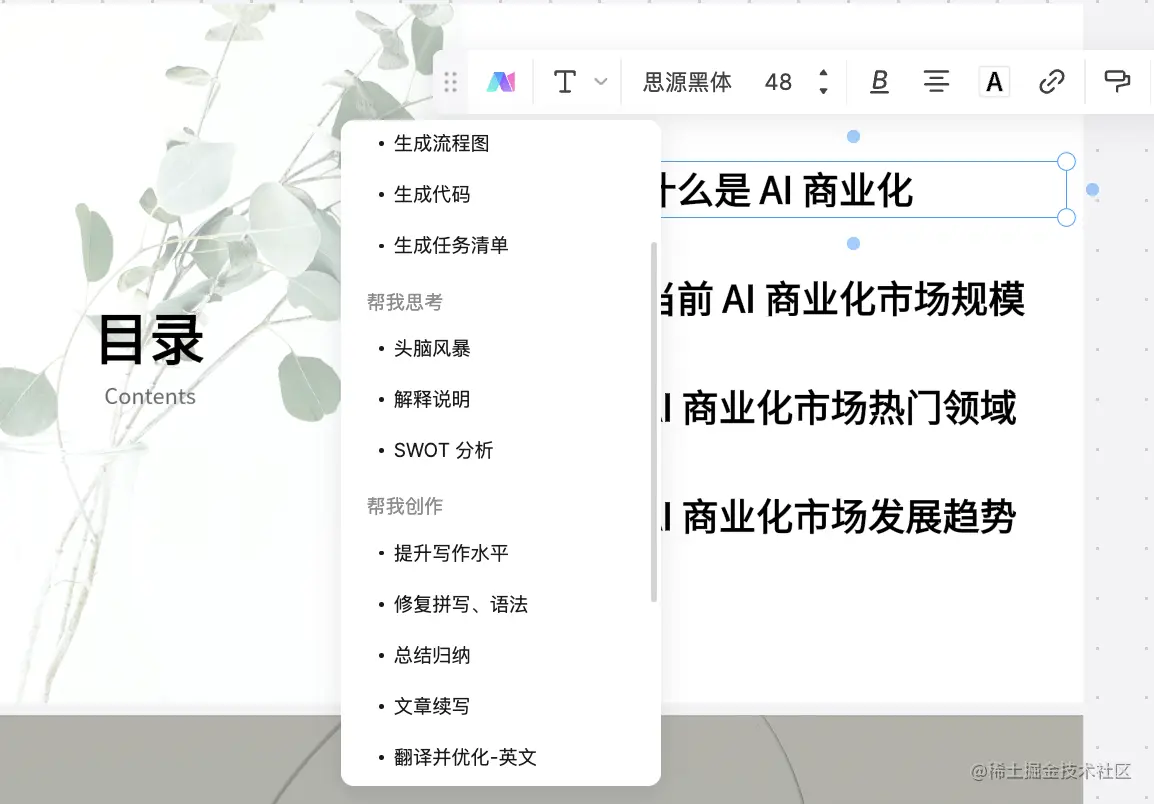Open the AI assistant icon

(501, 81)
